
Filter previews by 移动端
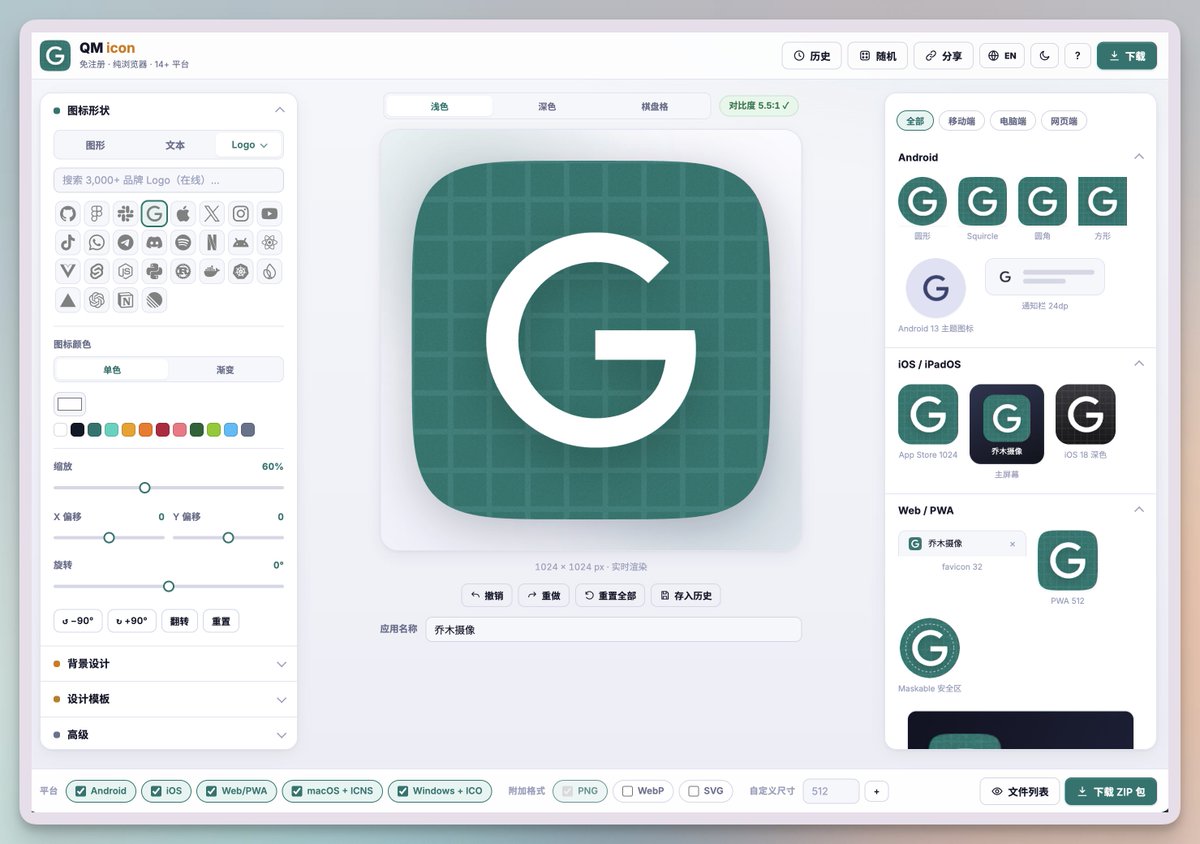(x=961, y=121)
